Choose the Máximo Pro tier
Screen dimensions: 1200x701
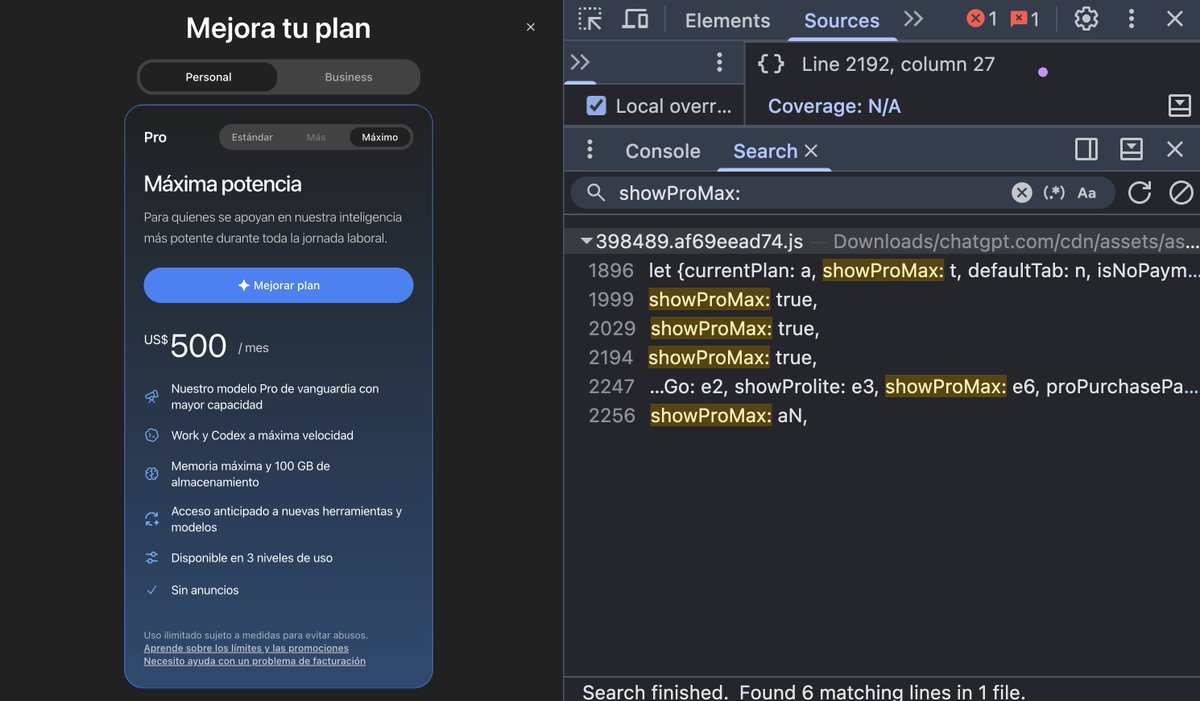click(380, 137)
